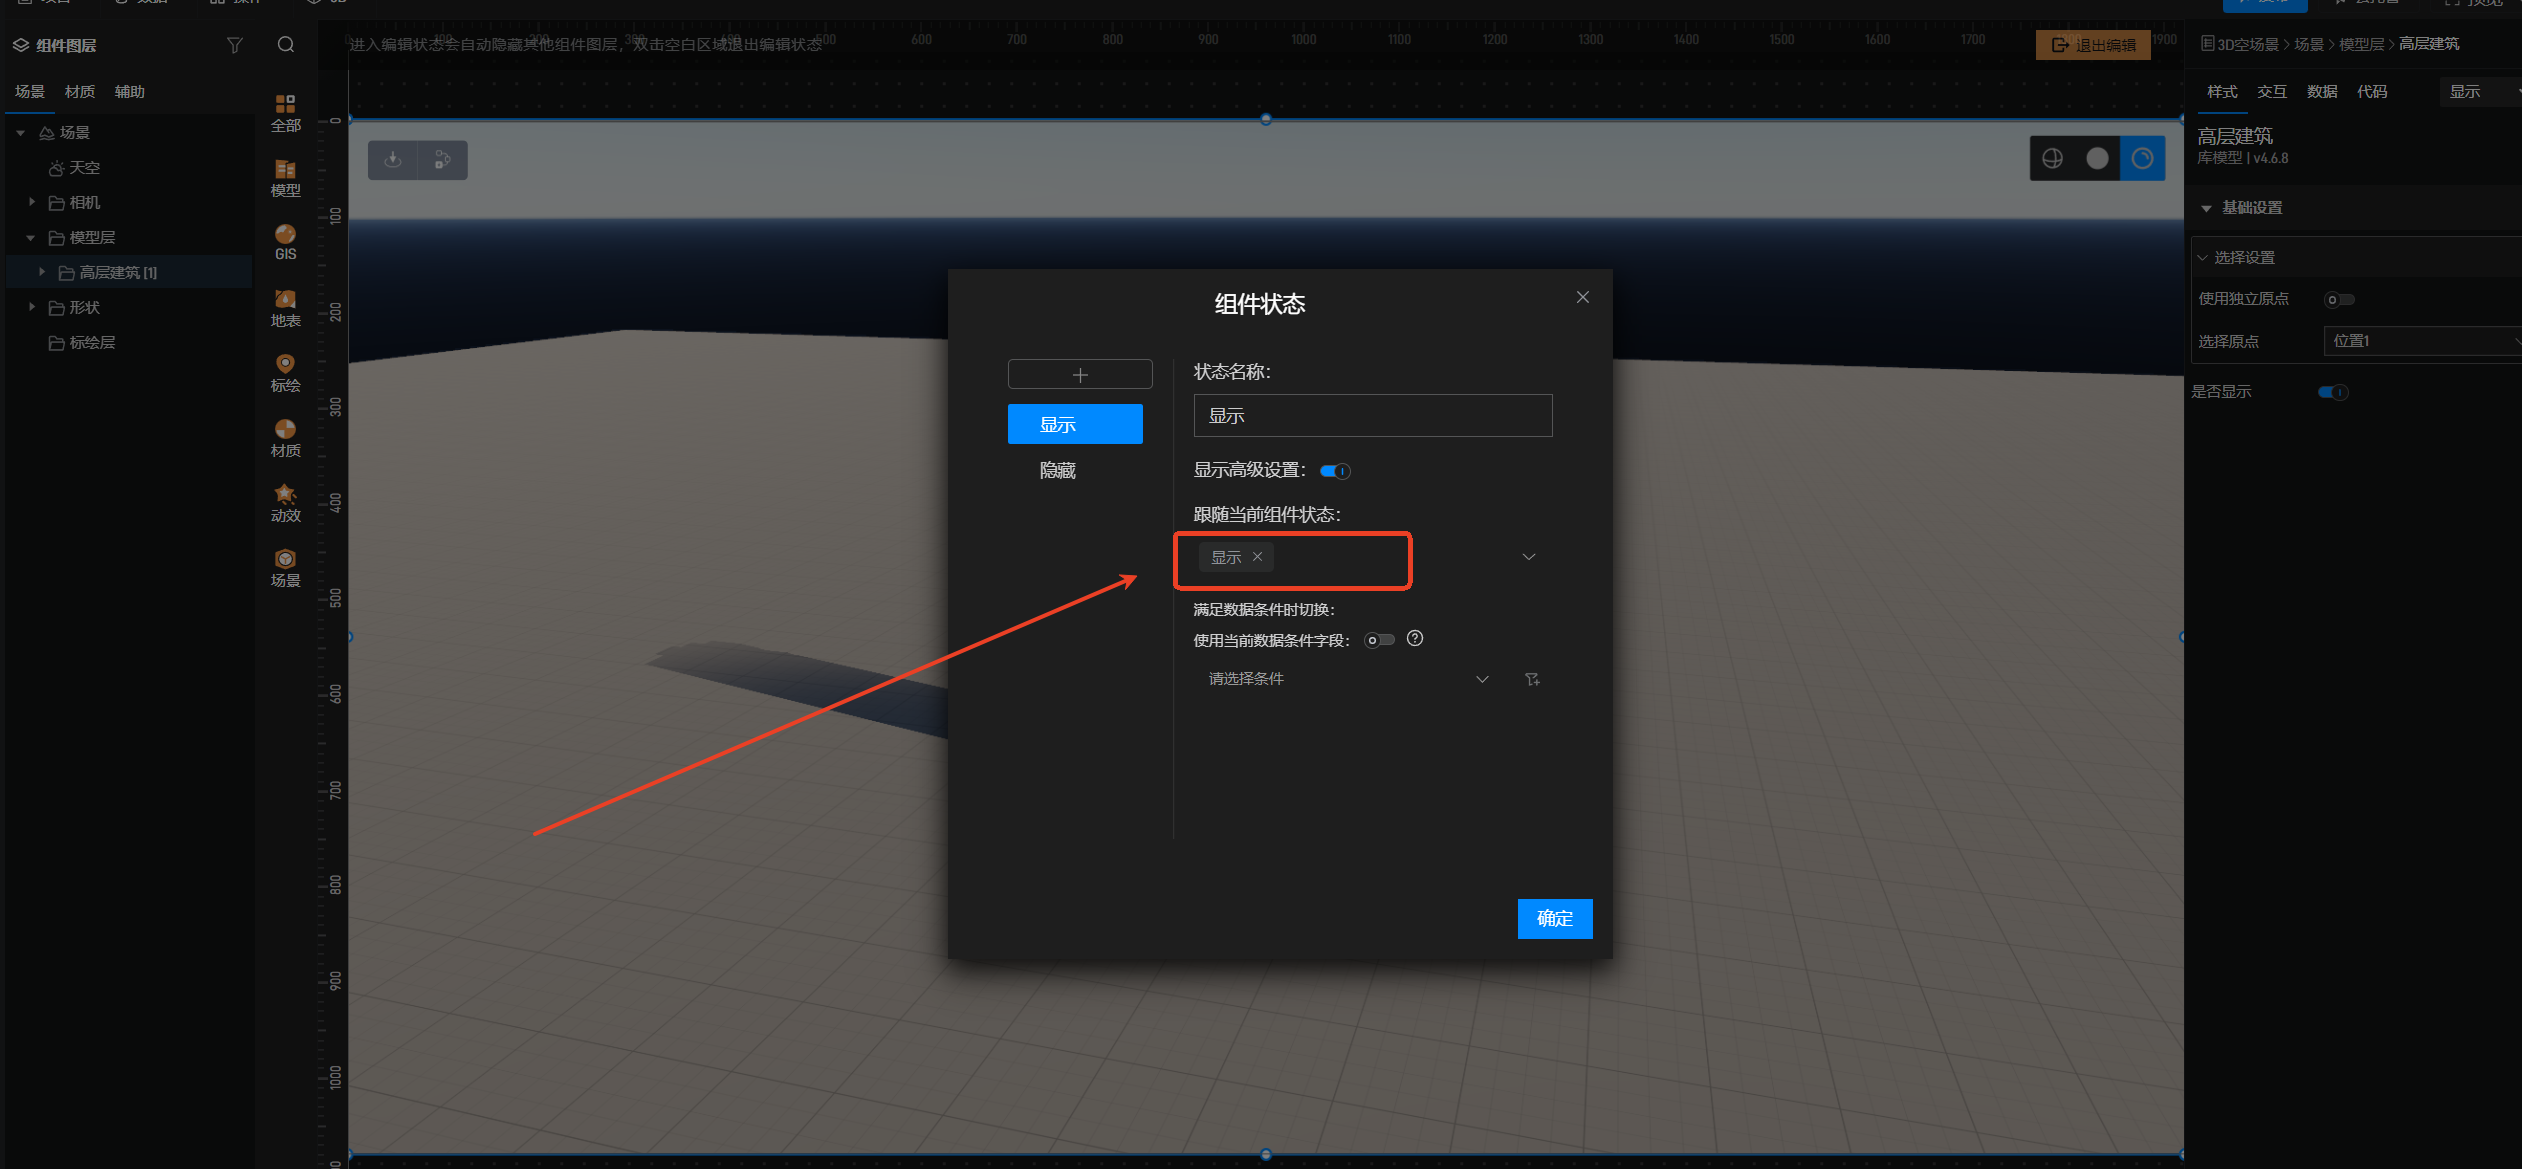Click the condition filter add icon
Image resolution: width=2522 pixels, height=1169 pixels.
1532,679
